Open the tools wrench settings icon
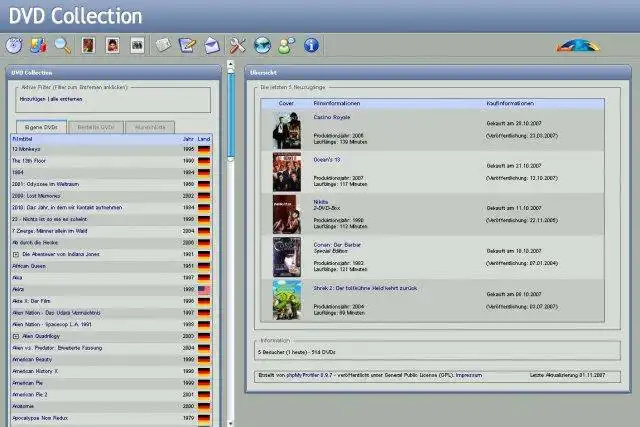Image resolution: width=640 pixels, height=427 pixels. (x=237, y=45)
